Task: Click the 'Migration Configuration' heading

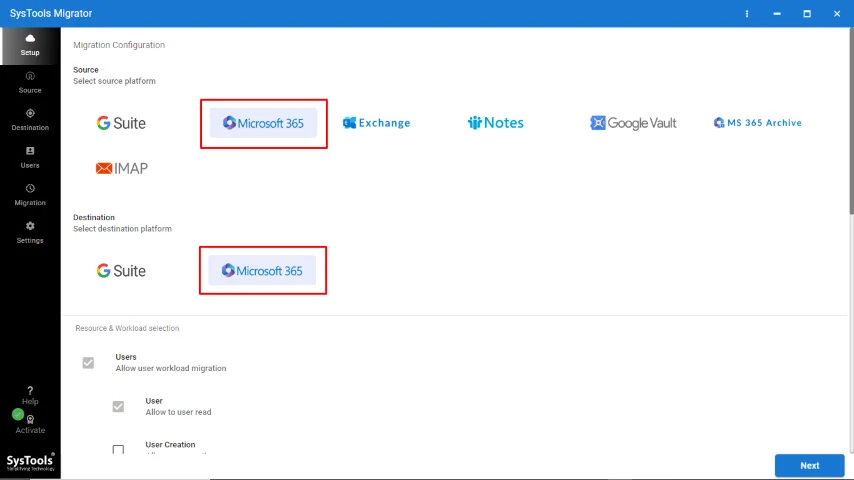Action: 119,45
